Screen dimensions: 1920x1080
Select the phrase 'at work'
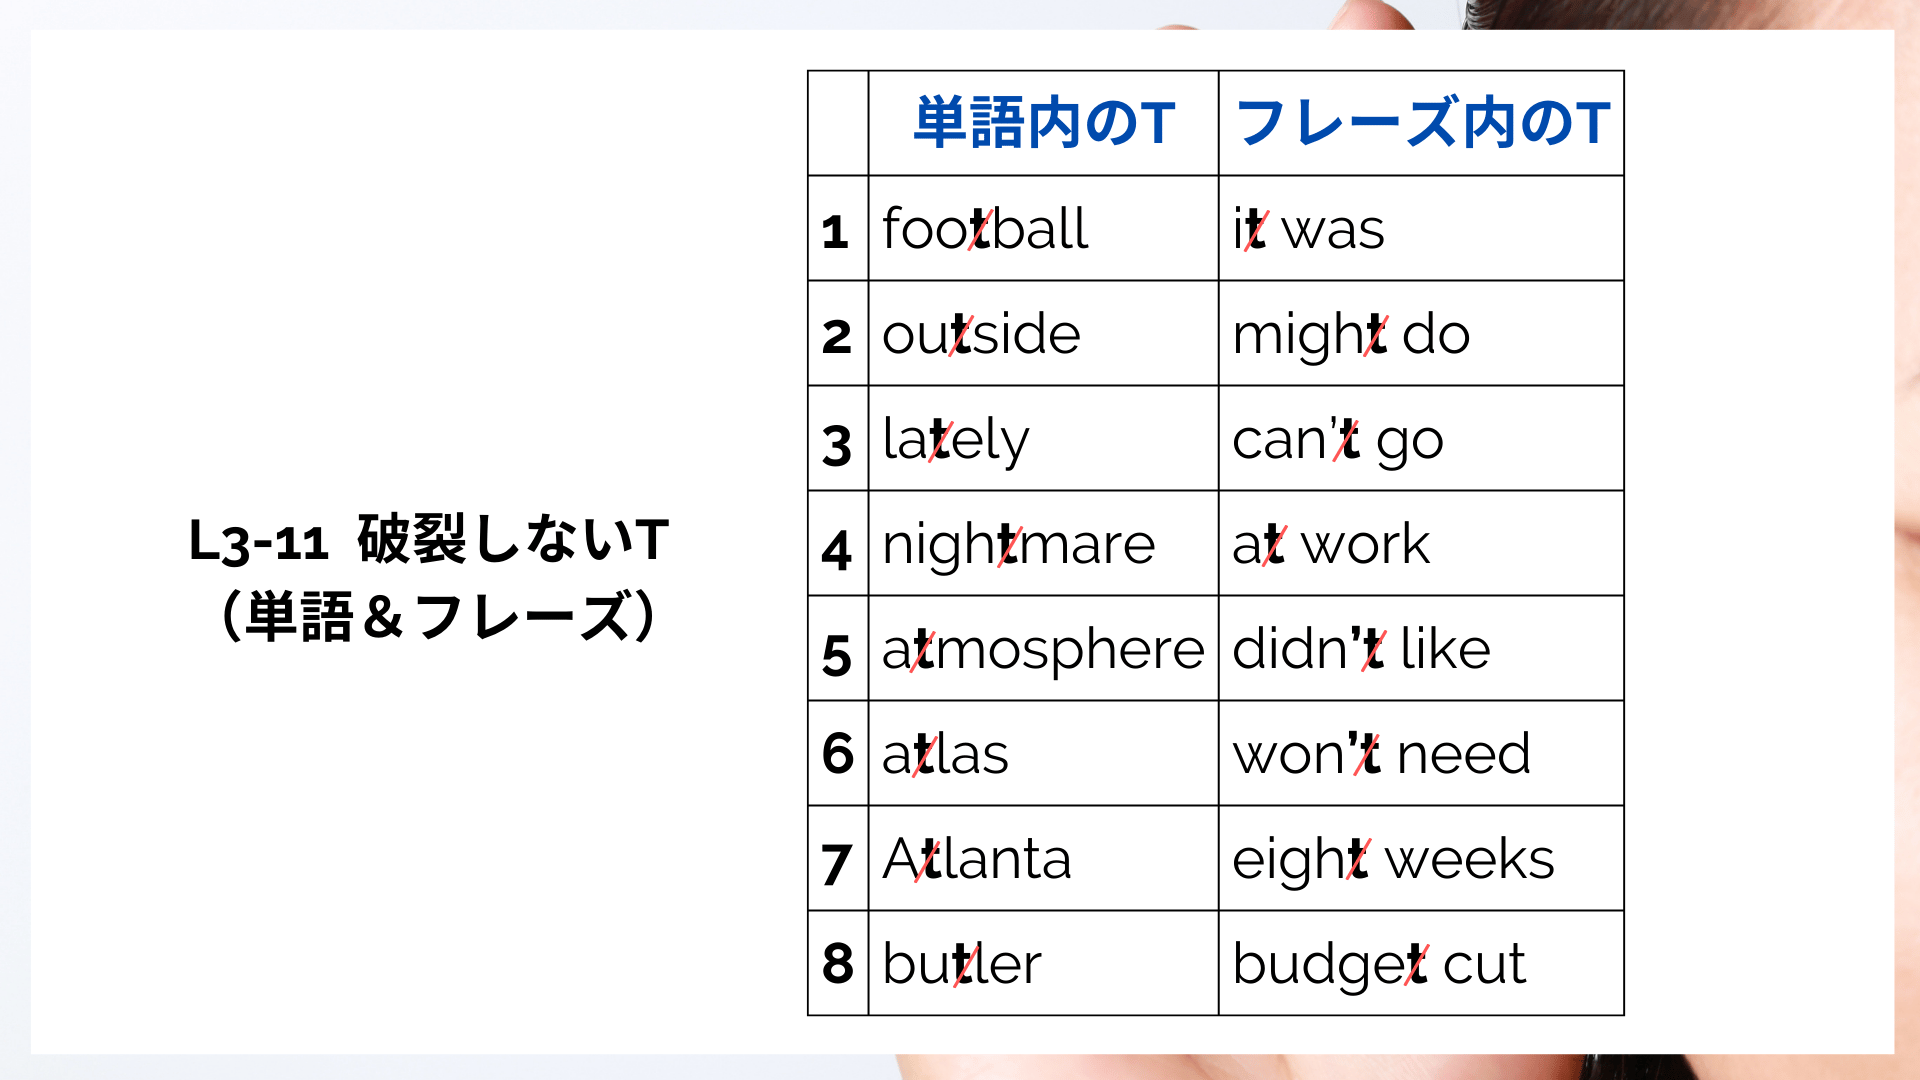pyautogui.click(x=1331, y=545)
